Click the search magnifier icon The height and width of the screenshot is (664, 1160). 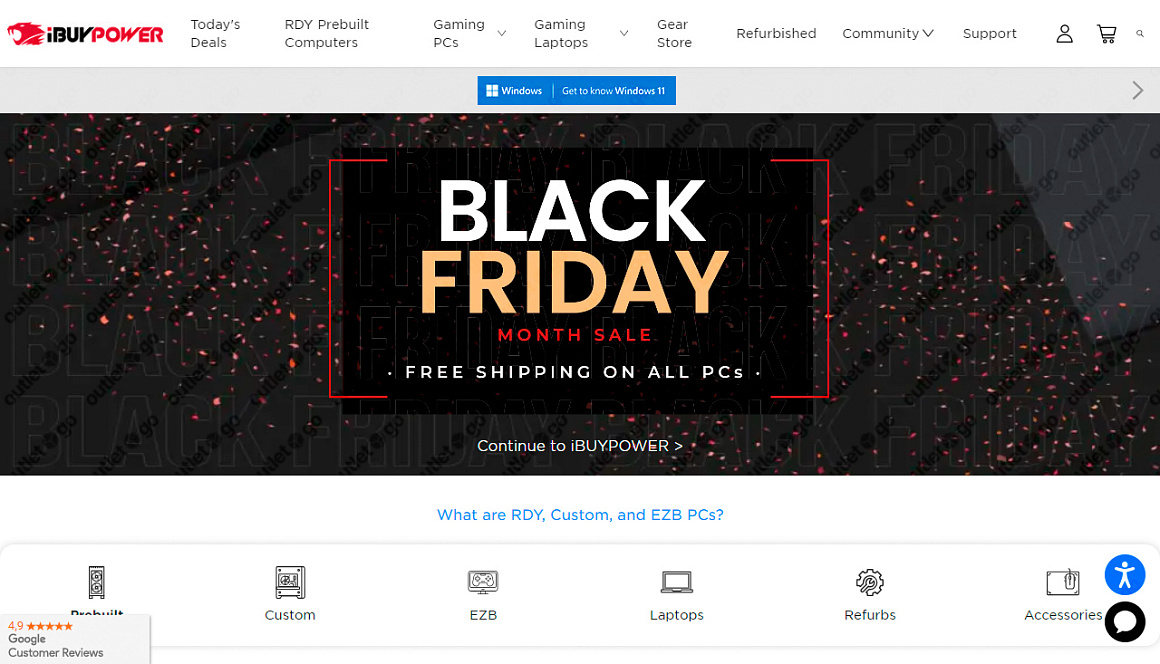[x=1140, y=33]
